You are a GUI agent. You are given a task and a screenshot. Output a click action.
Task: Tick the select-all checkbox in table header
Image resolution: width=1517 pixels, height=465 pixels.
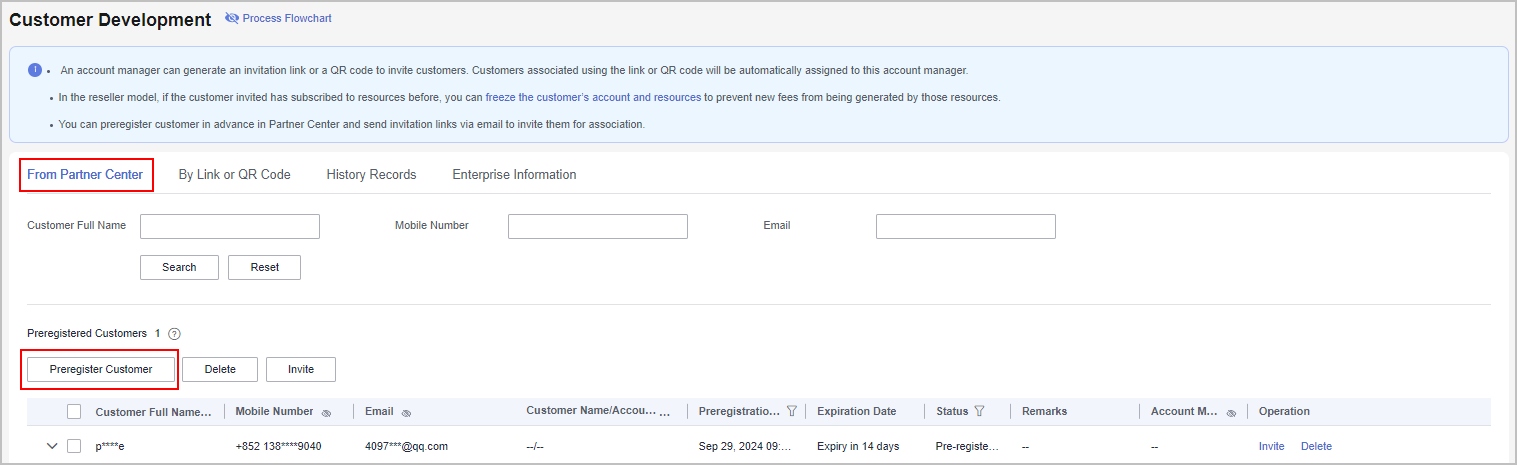tap(74, 411)
